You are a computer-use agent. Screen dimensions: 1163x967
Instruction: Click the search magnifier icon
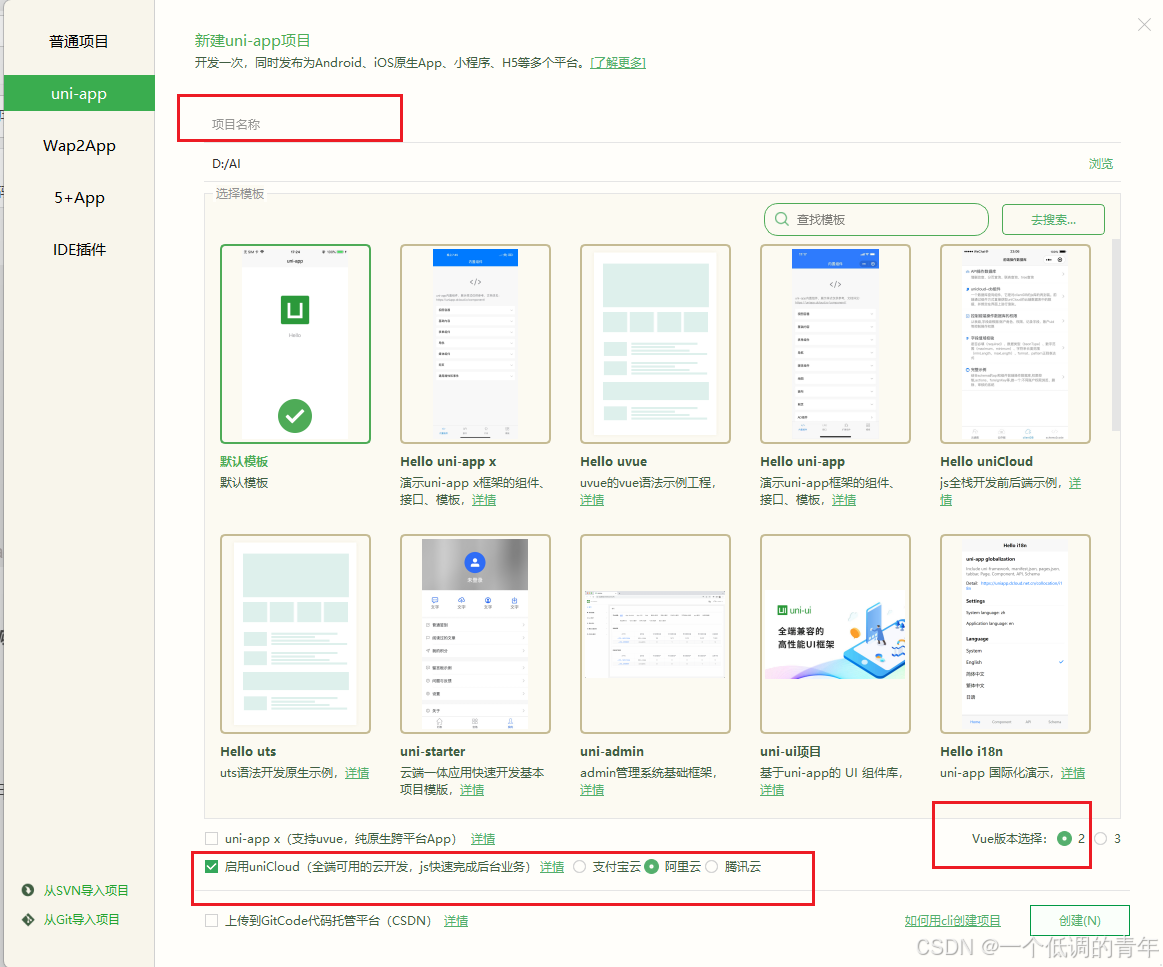point(781,220)
